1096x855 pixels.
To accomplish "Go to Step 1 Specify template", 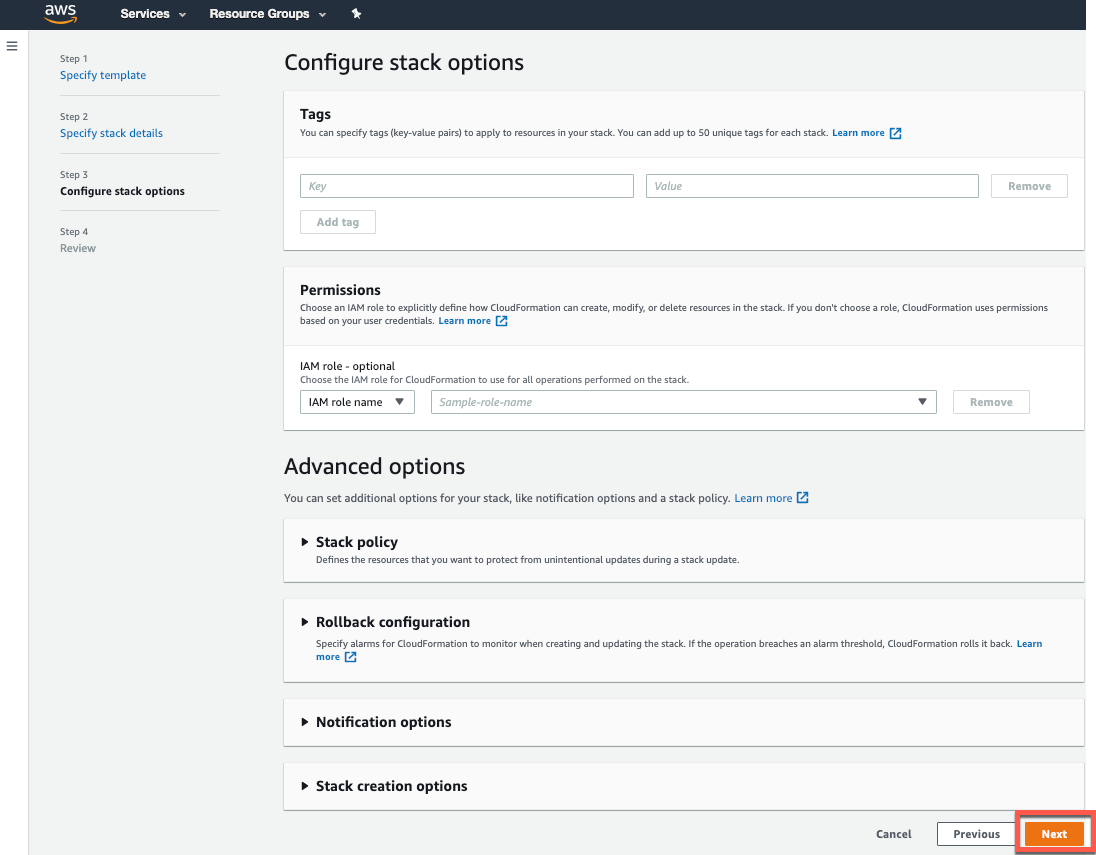I will coord(103,75).
